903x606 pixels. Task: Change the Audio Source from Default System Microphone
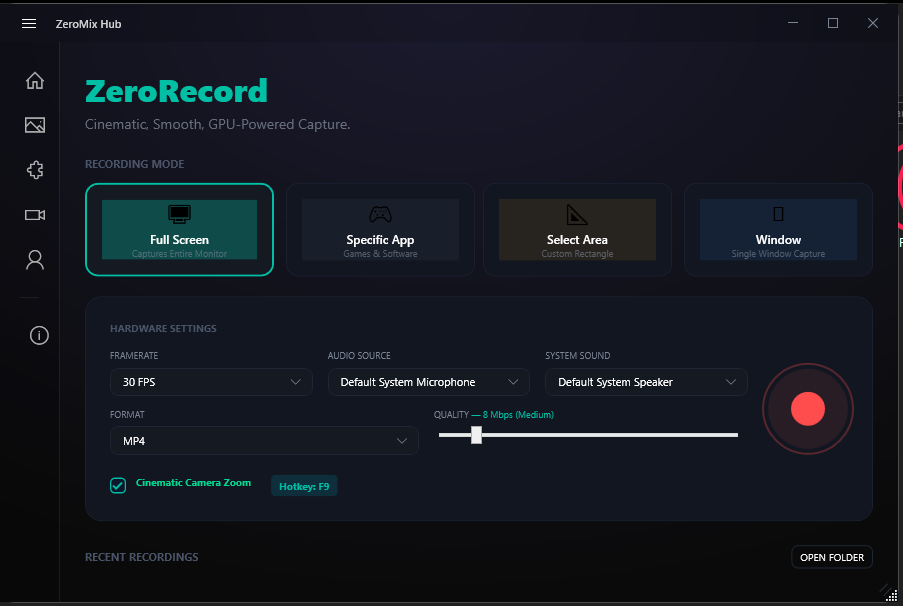click(x=428, y=382)
